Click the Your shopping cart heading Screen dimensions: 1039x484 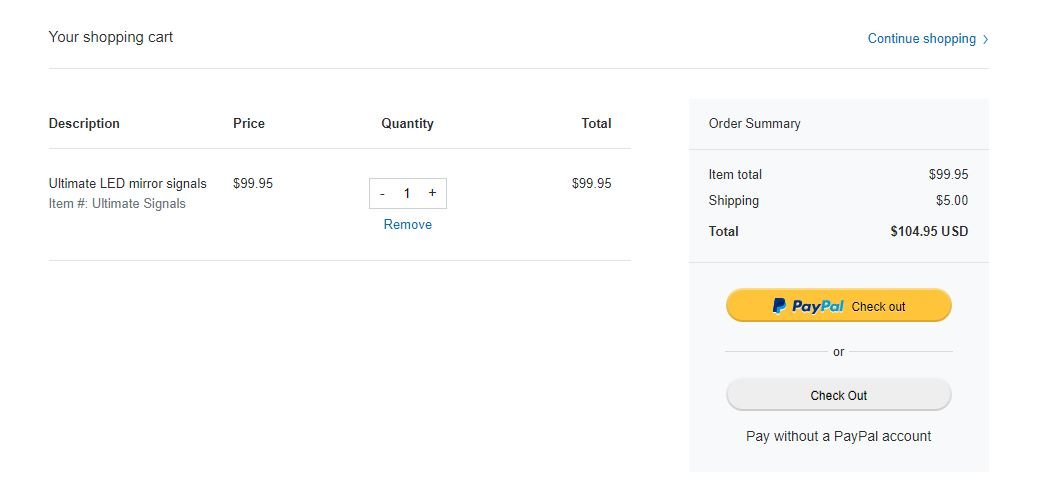[x=111, y=37]
